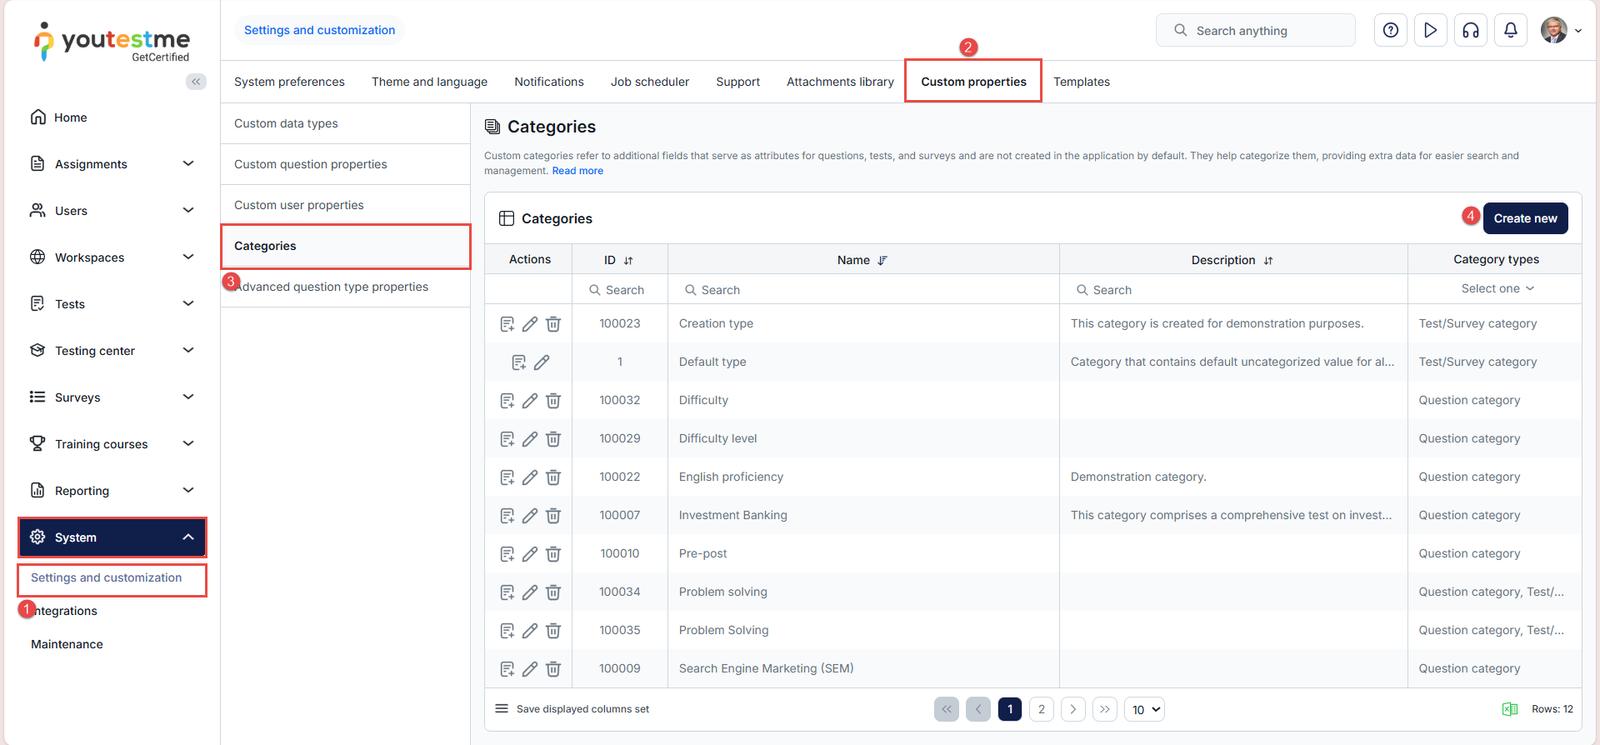Click the add values icon for Pre-post
This screenshot has width=1600, height=745.
tap(507, 554)
